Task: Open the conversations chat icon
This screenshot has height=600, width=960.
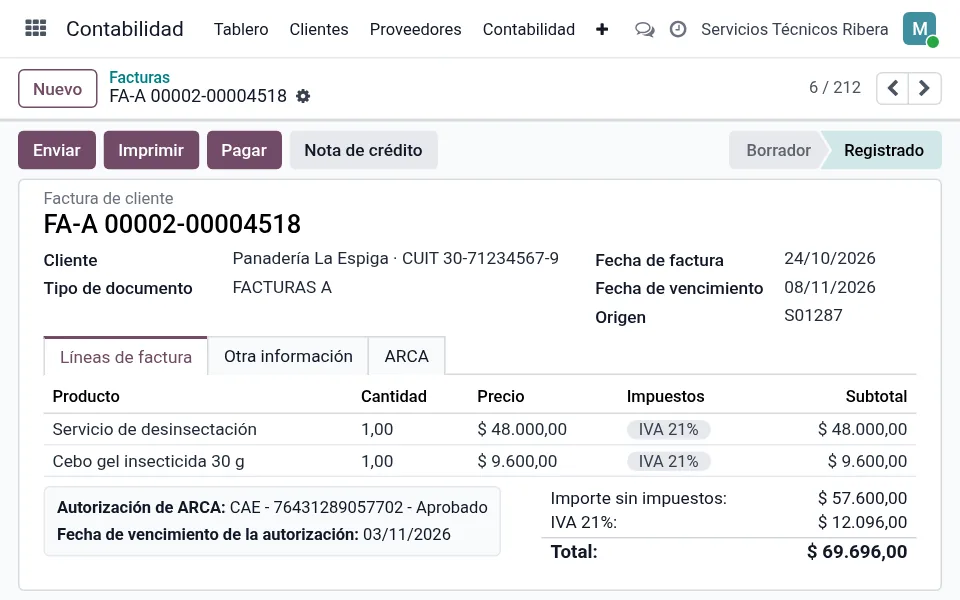Action: 644,29
